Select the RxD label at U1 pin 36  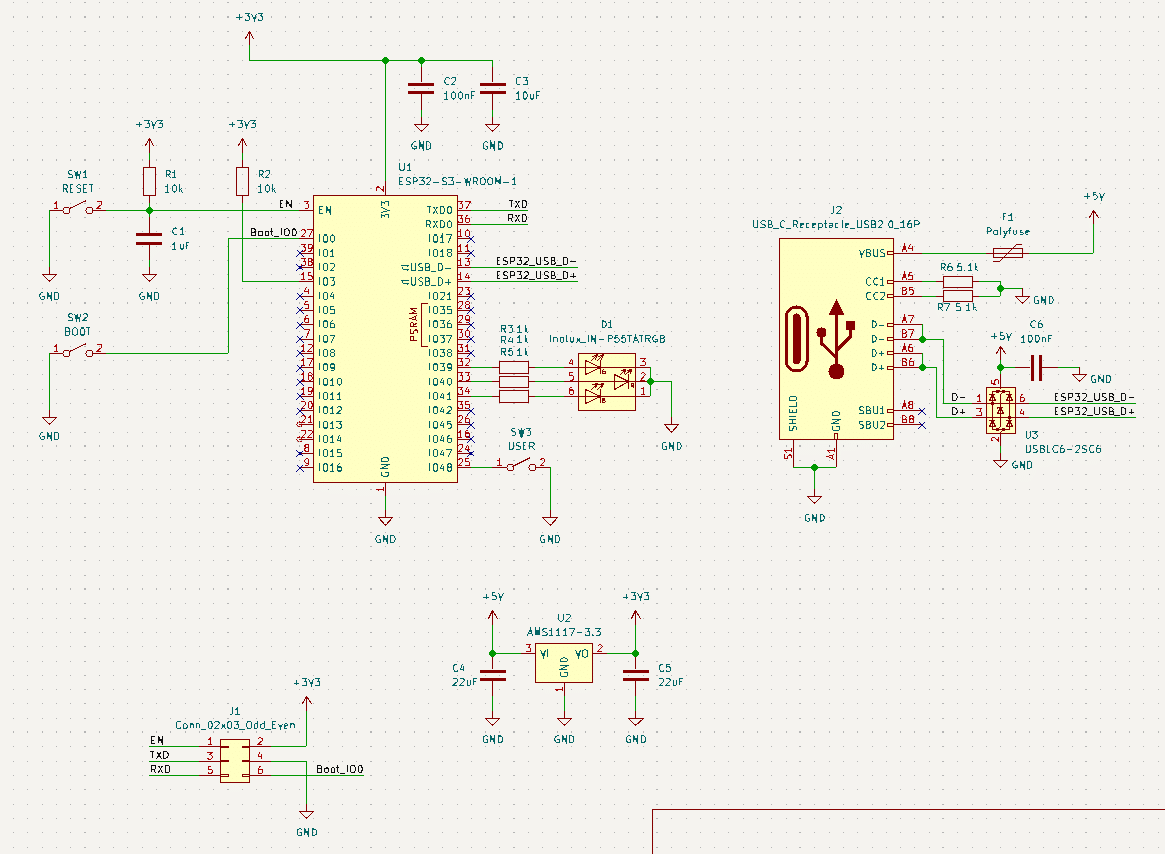pos(517,218)
